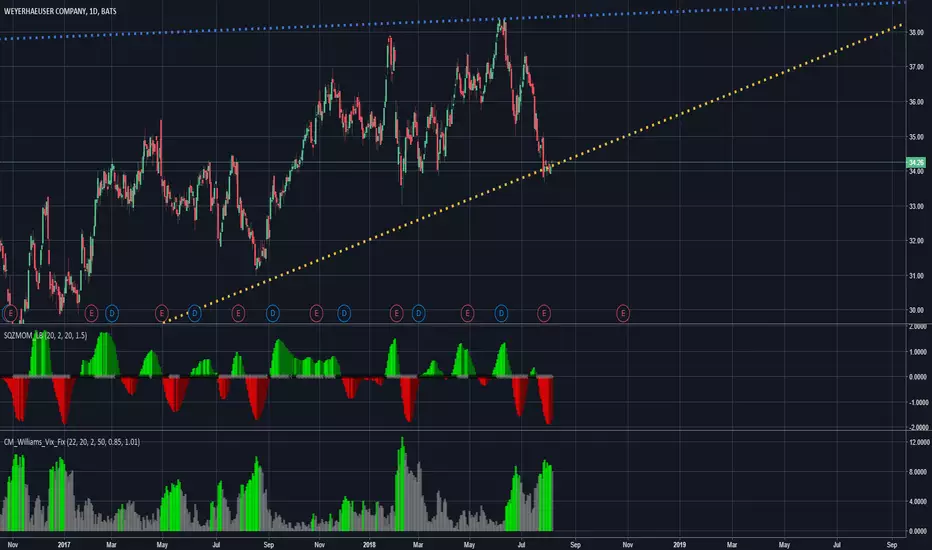Click the 1.0000 value on the squeeze momentum scale

pos(918,352)
